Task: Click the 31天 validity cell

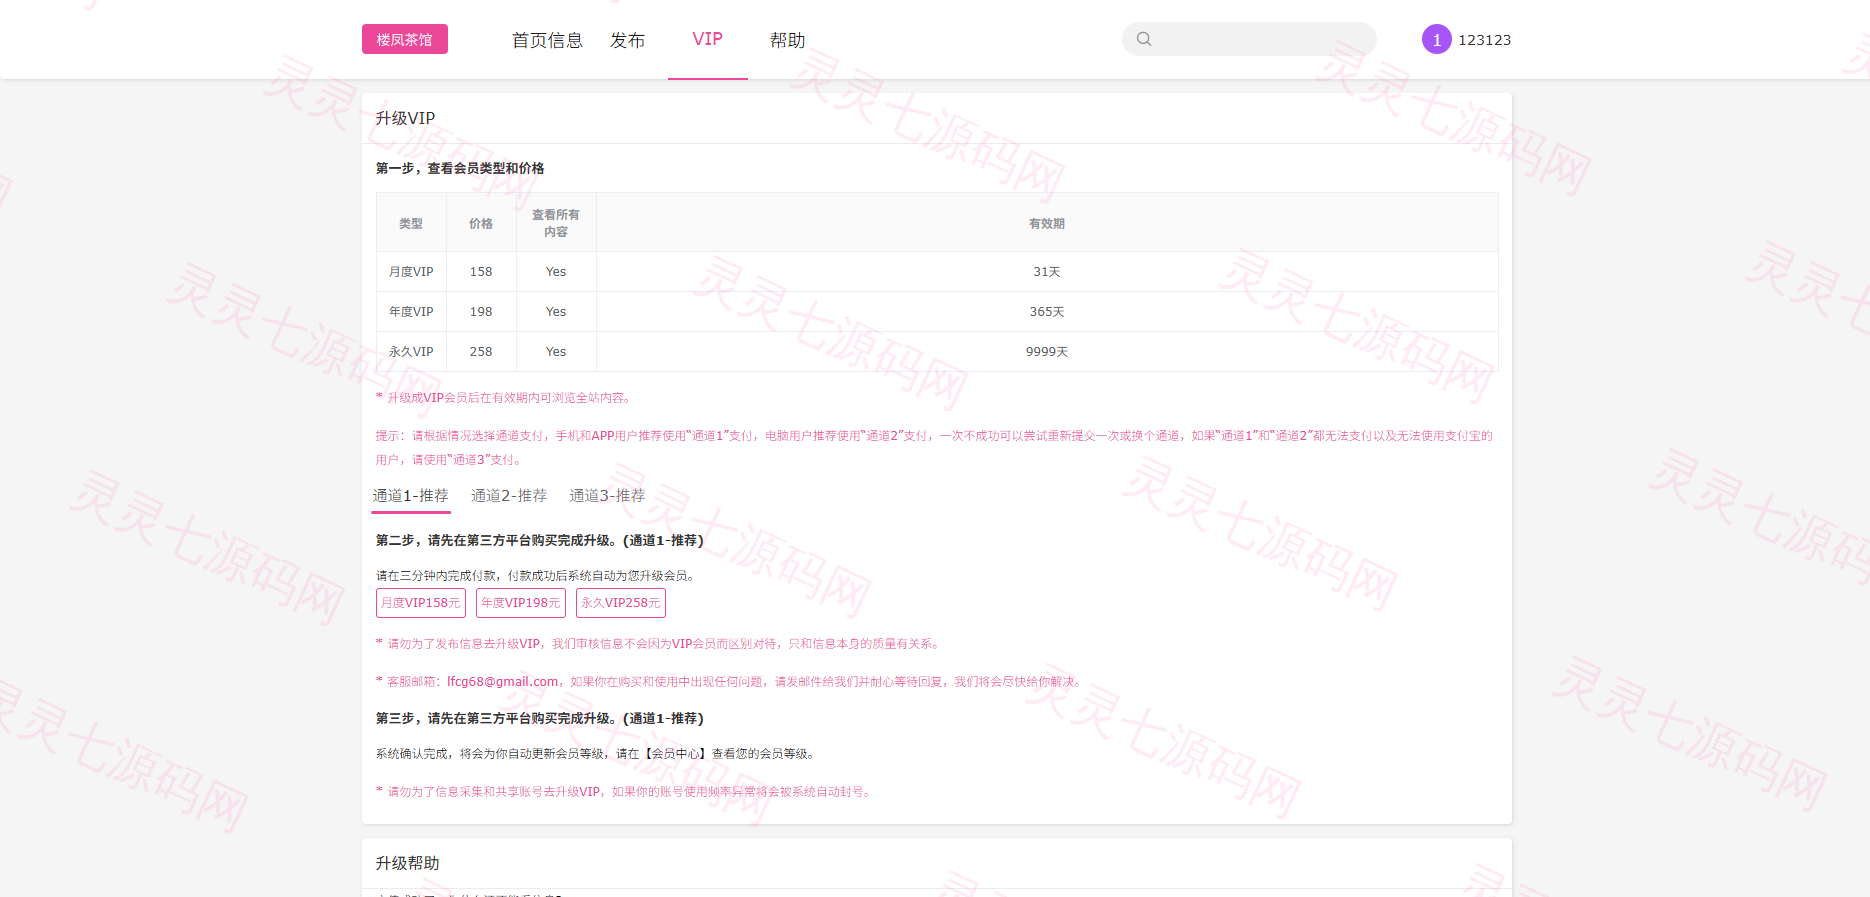Action: point(1047,272)
